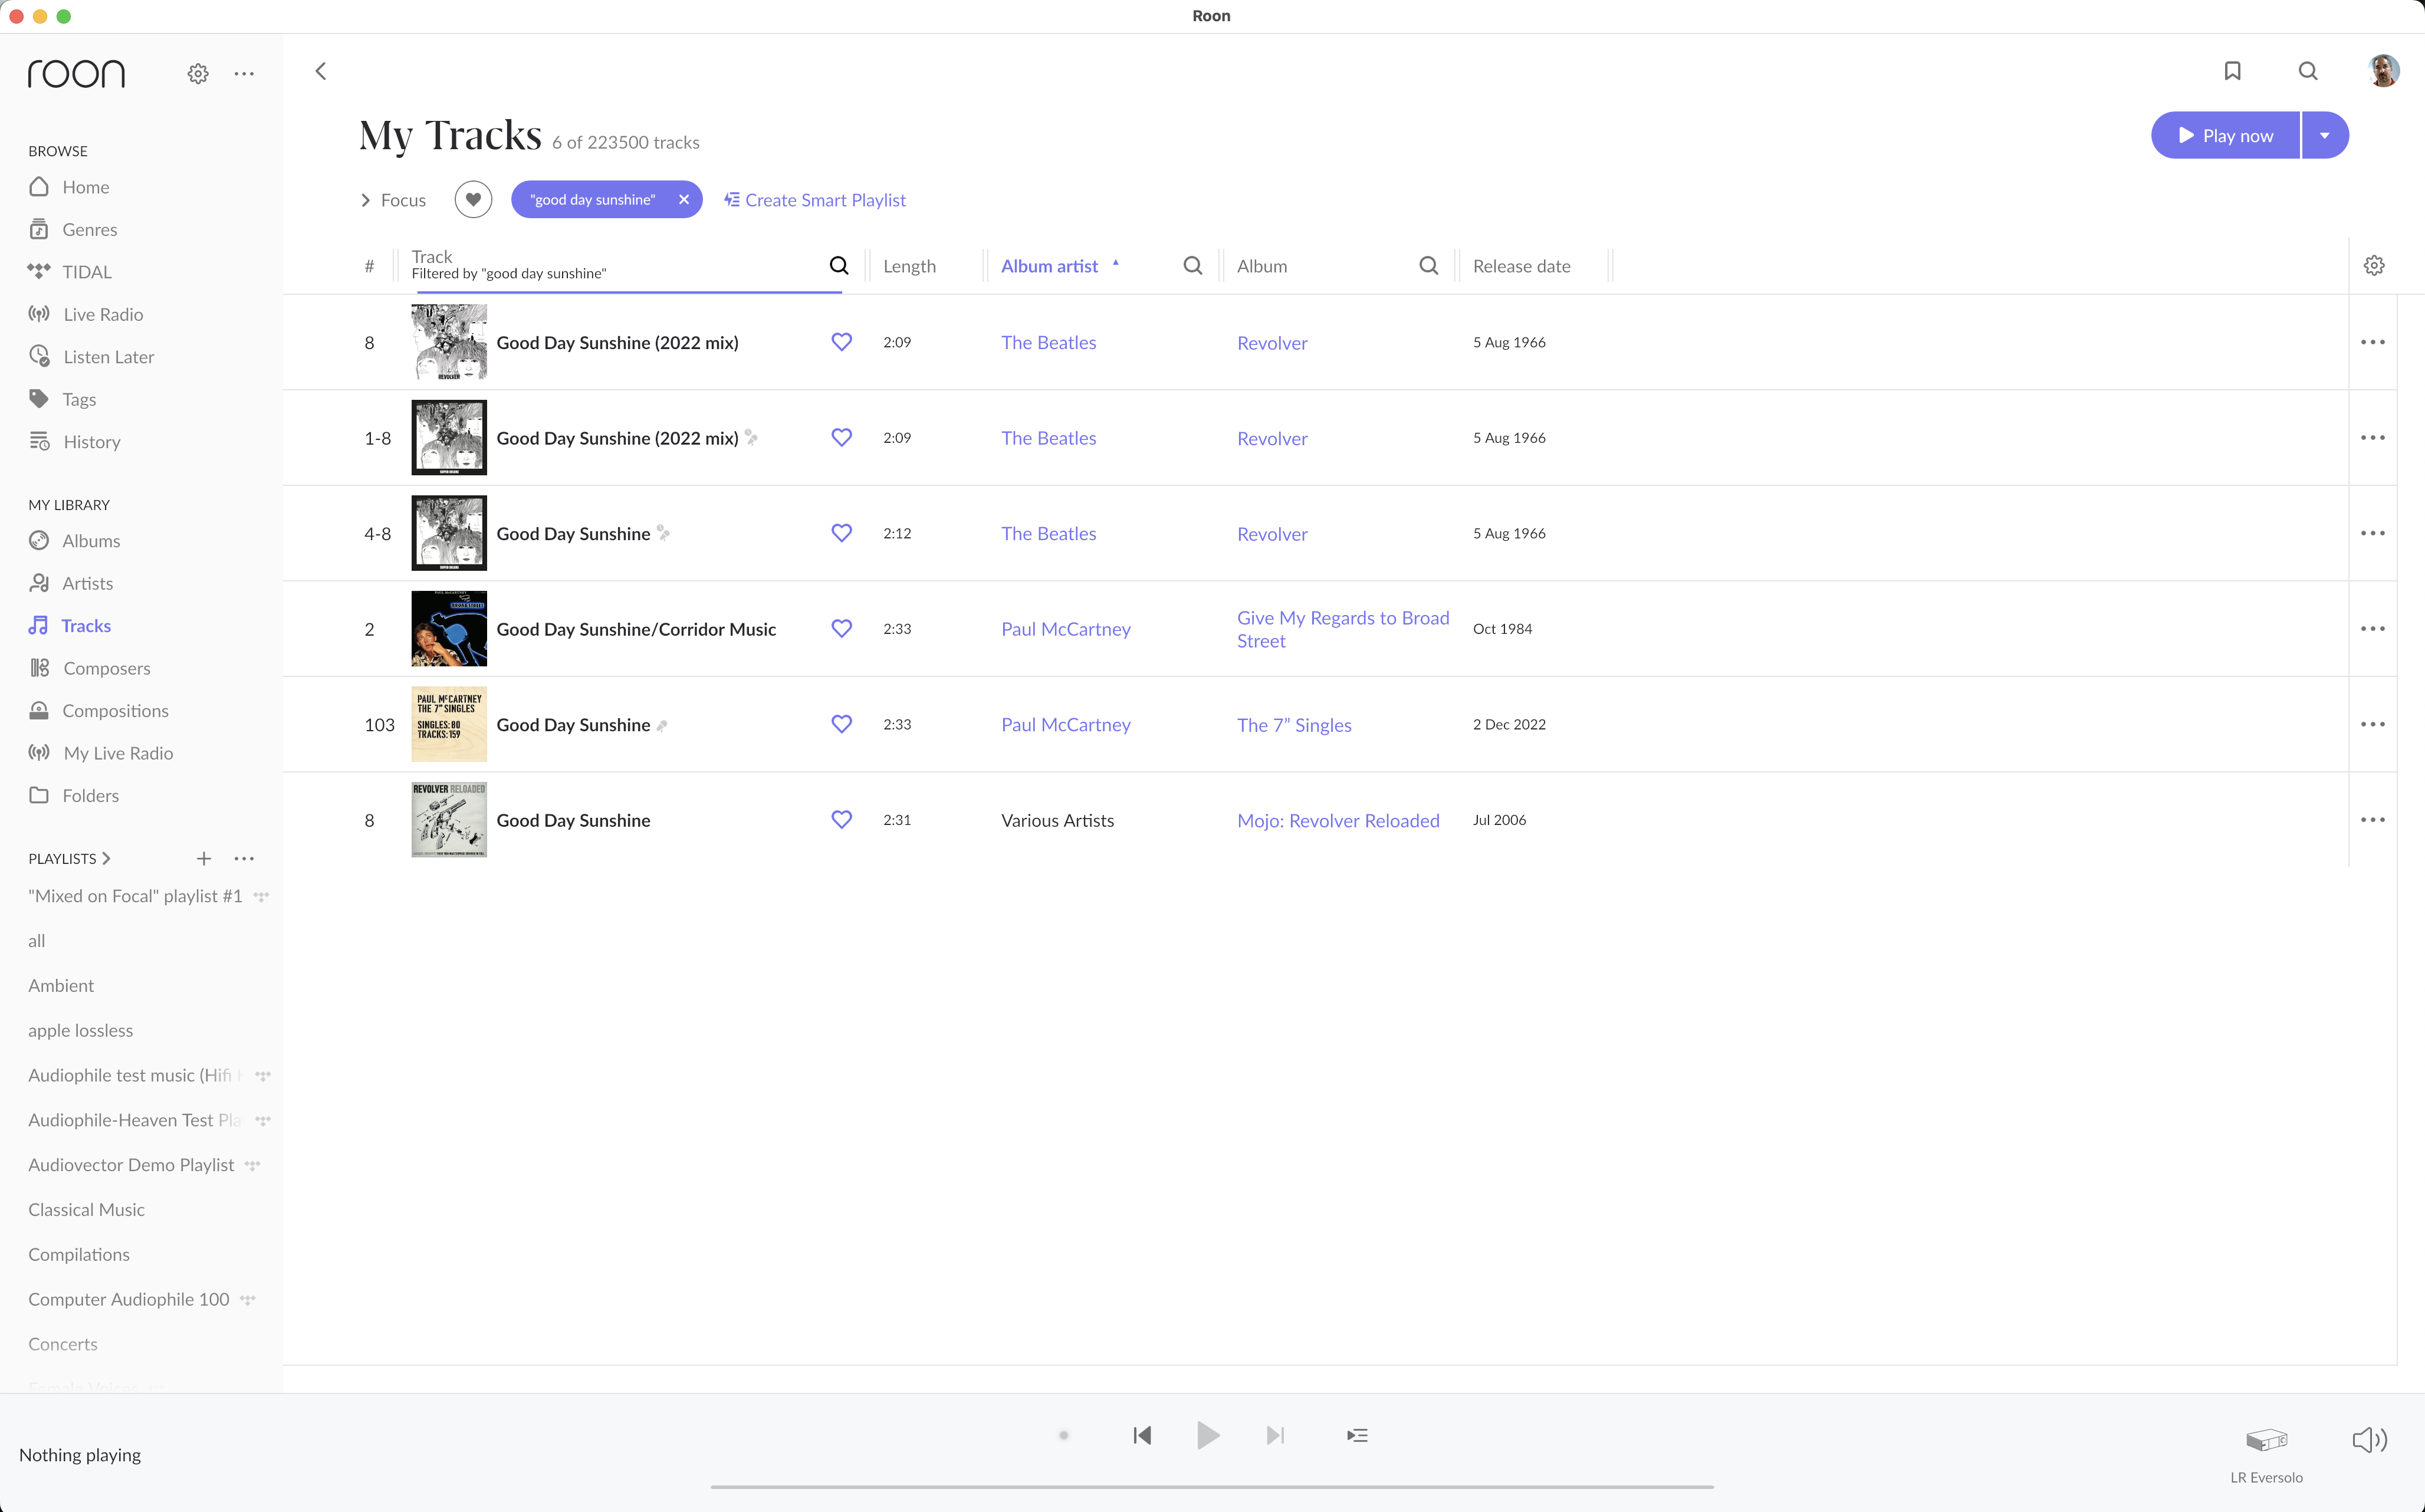This screenshot has width=2425, height=1512.
Task: Toggle the favorites heart filter
Action: (473, 199)
